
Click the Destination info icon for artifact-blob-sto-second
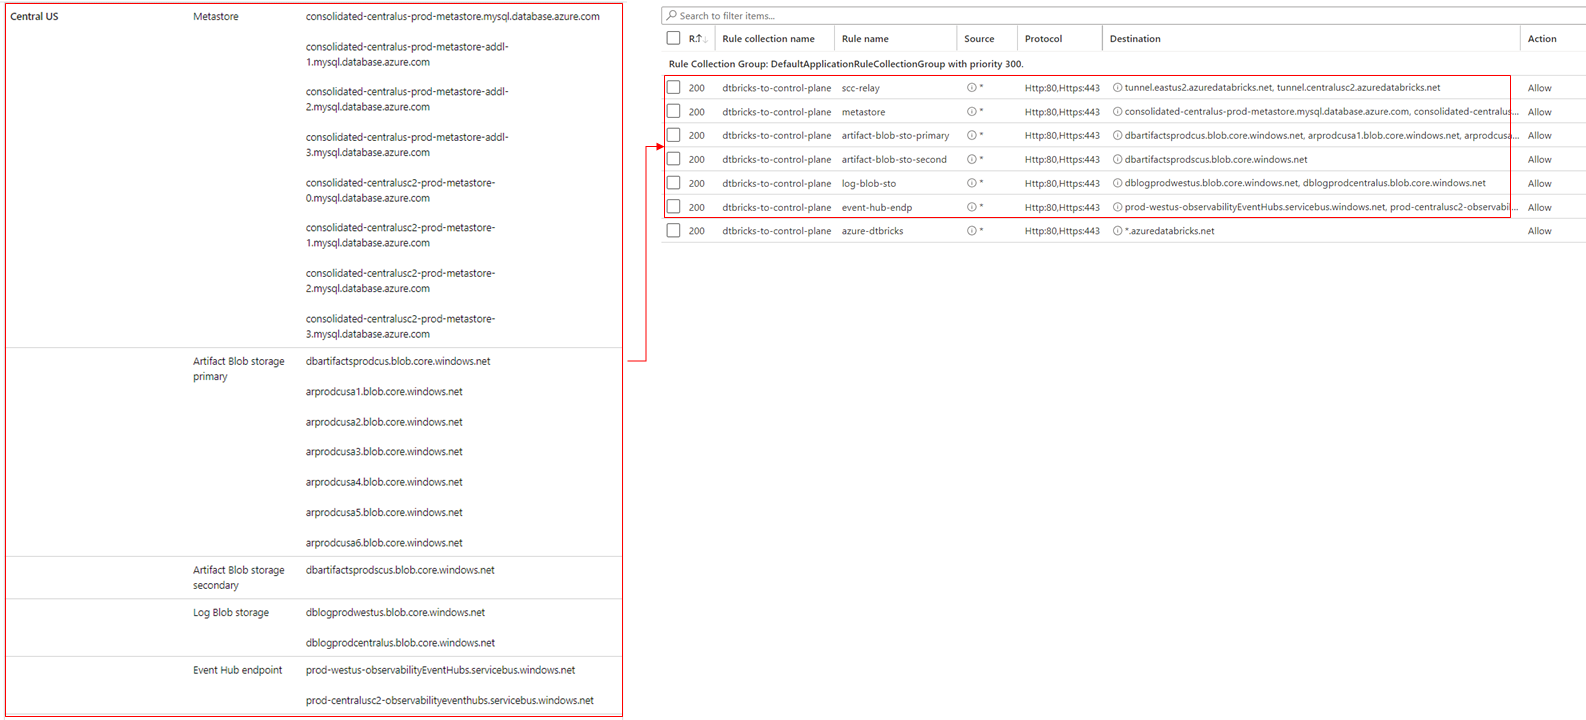[x=1117, y=159]
